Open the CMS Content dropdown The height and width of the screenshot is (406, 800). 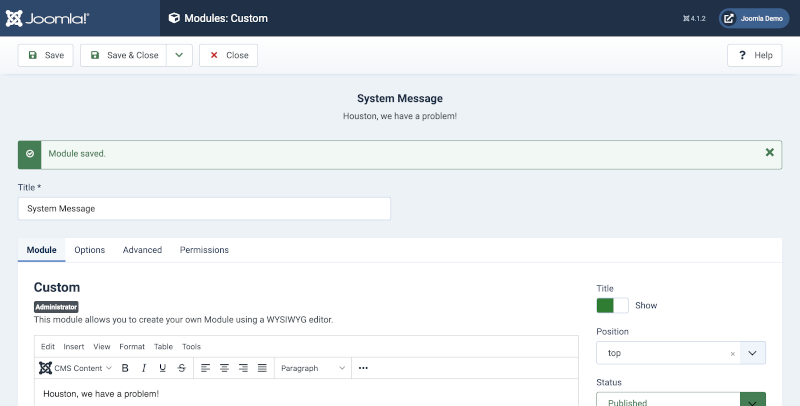(x=76, y=368)
